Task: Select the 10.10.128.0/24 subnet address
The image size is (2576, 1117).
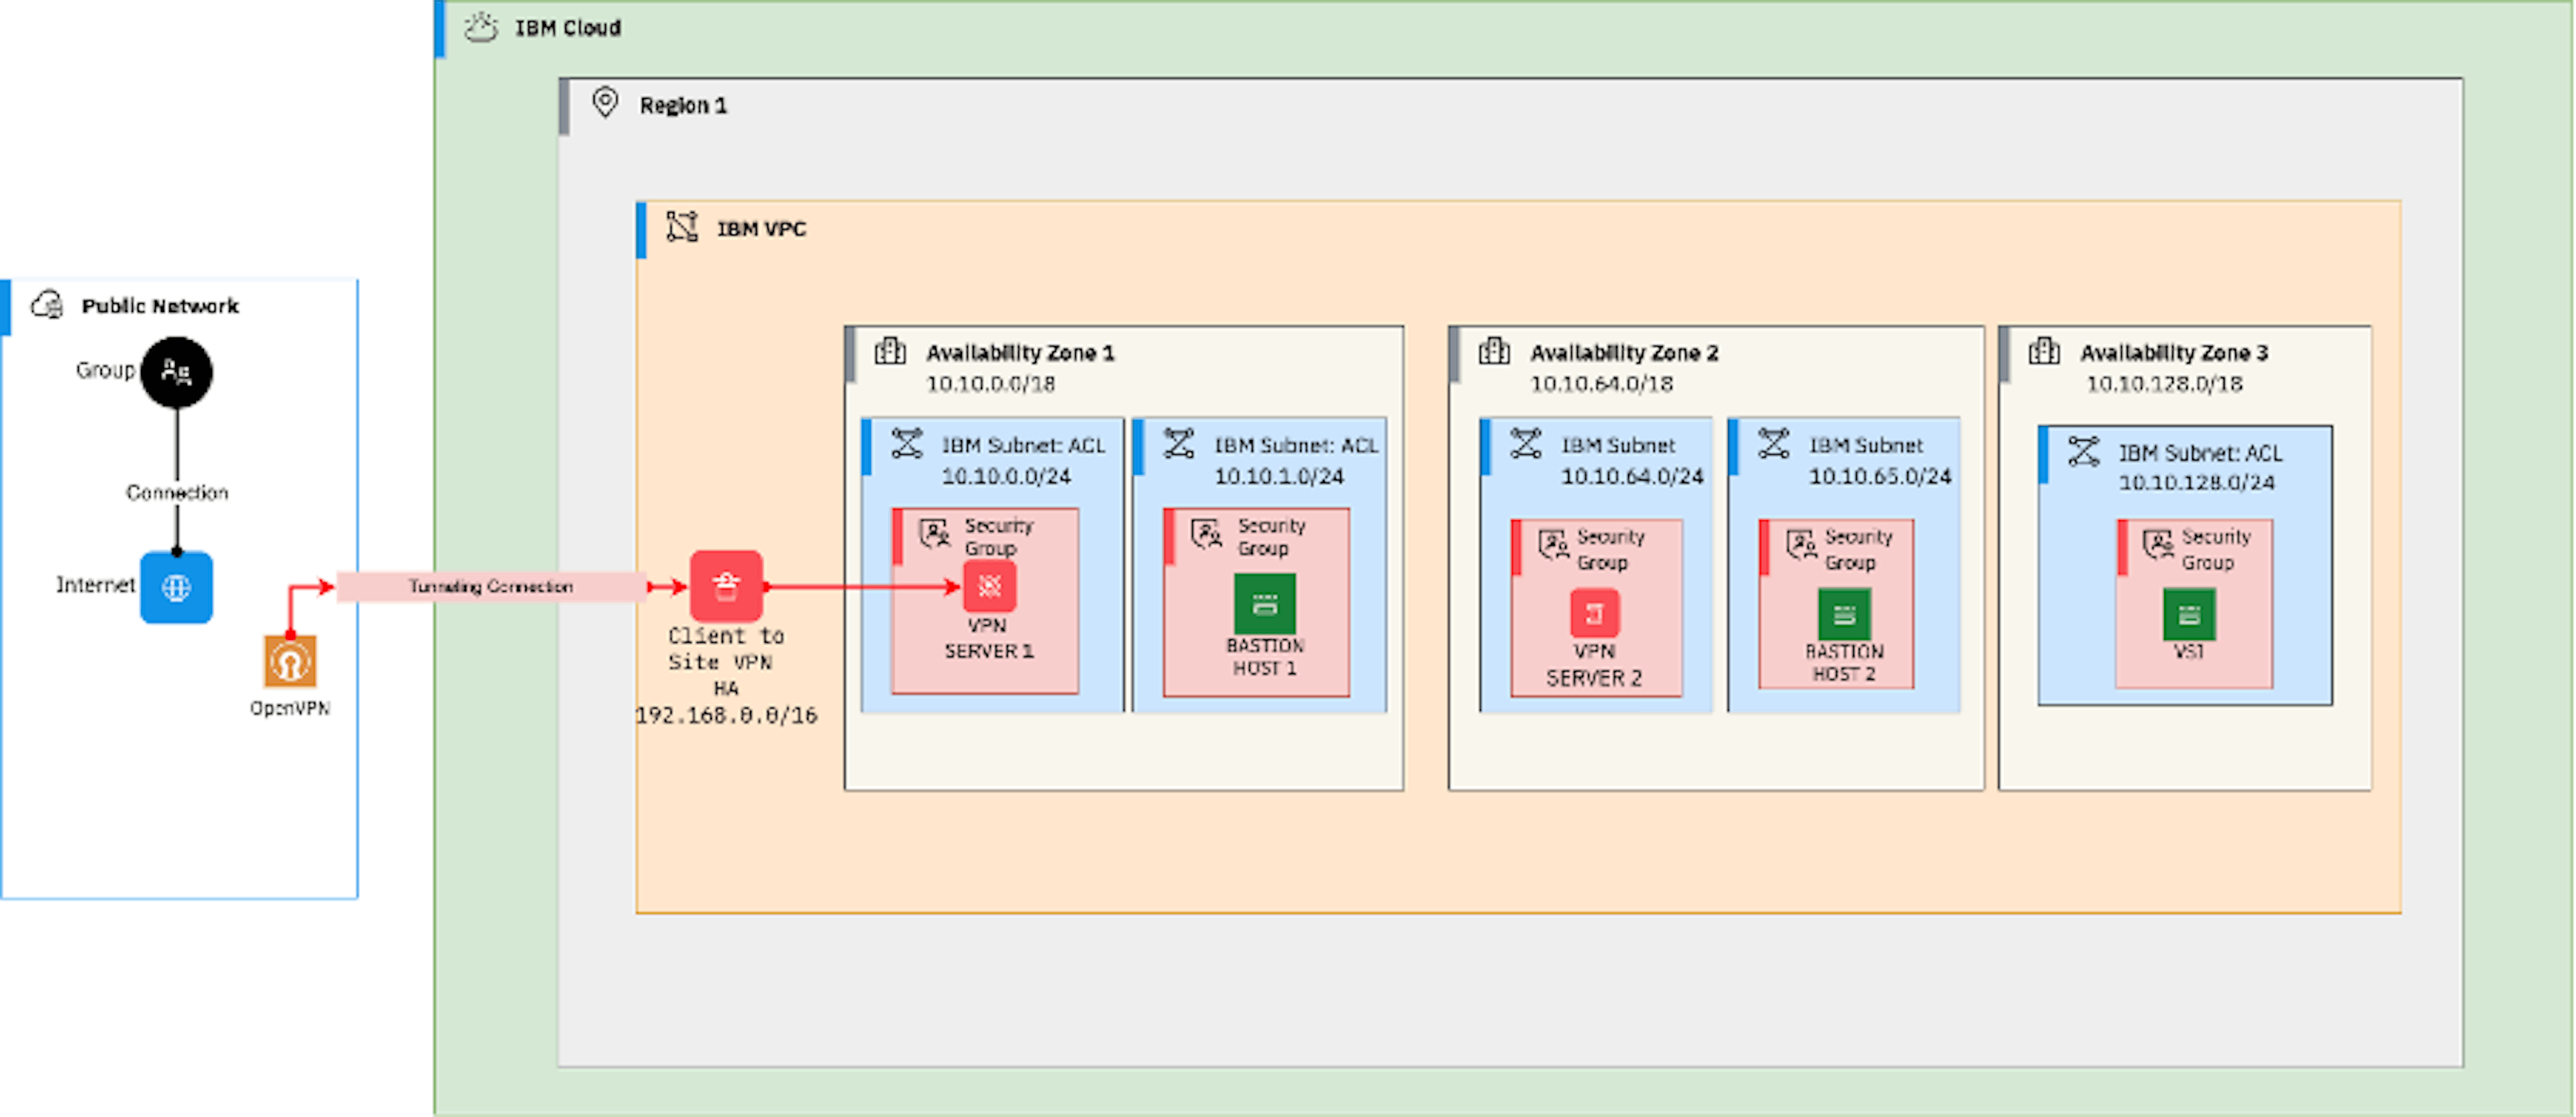Action: coord(2197,483)
